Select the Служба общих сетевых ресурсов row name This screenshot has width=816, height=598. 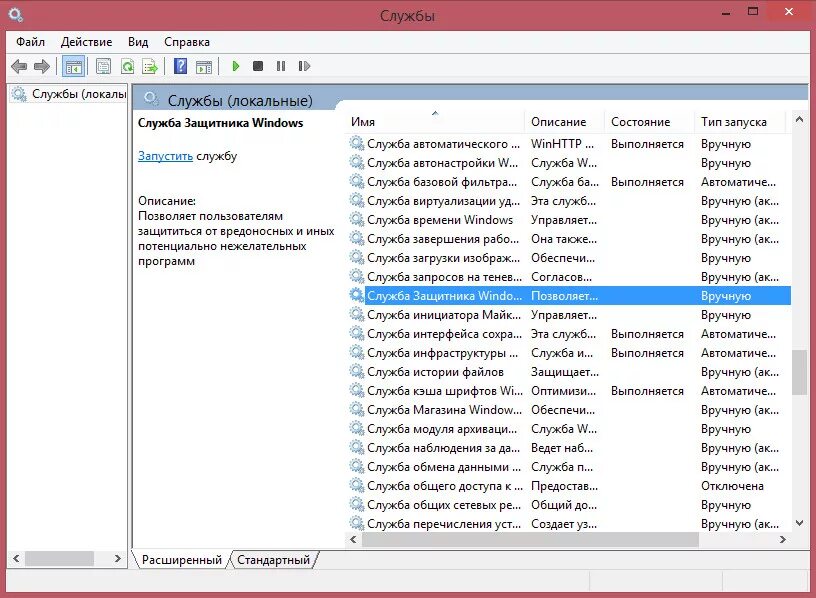tap(444, 505)
